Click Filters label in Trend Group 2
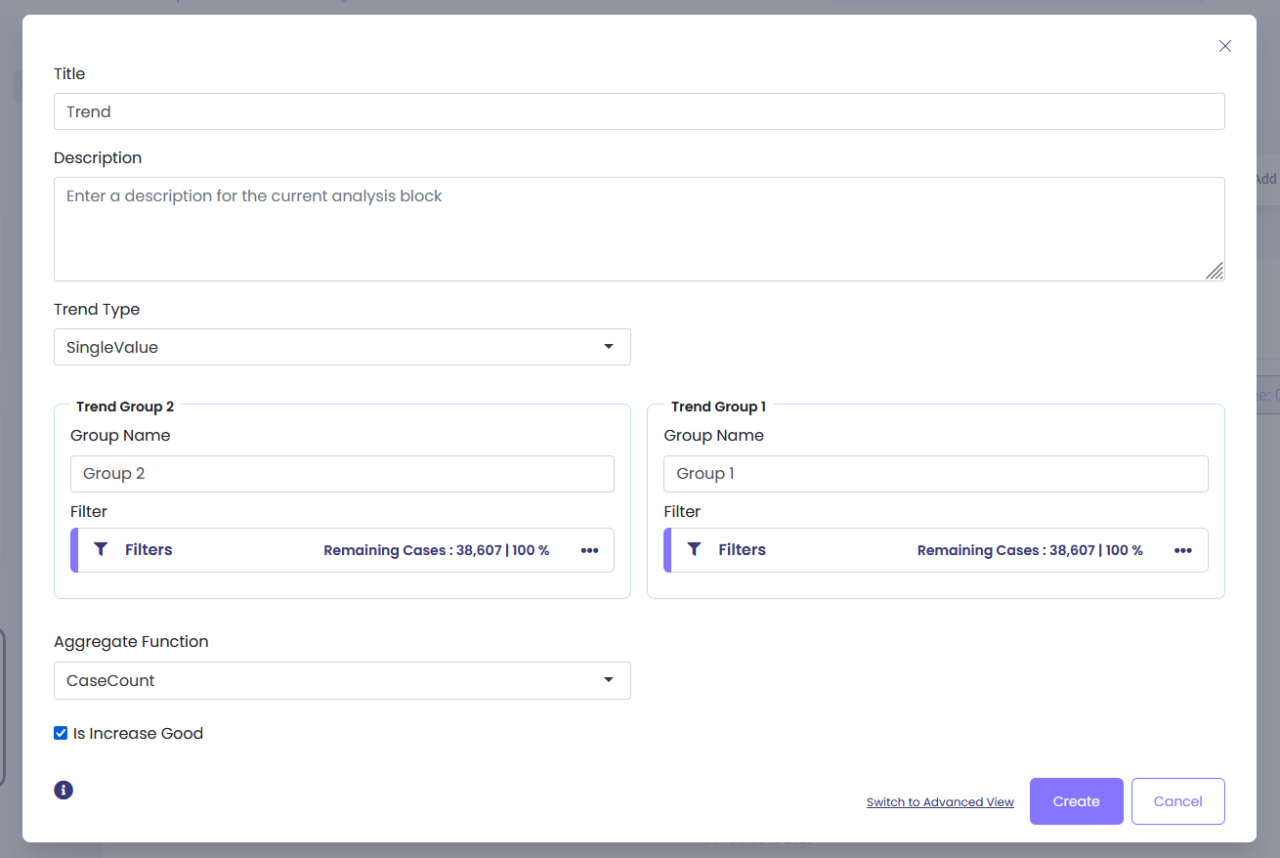1280x858 pixels. (x=148, y=549)
